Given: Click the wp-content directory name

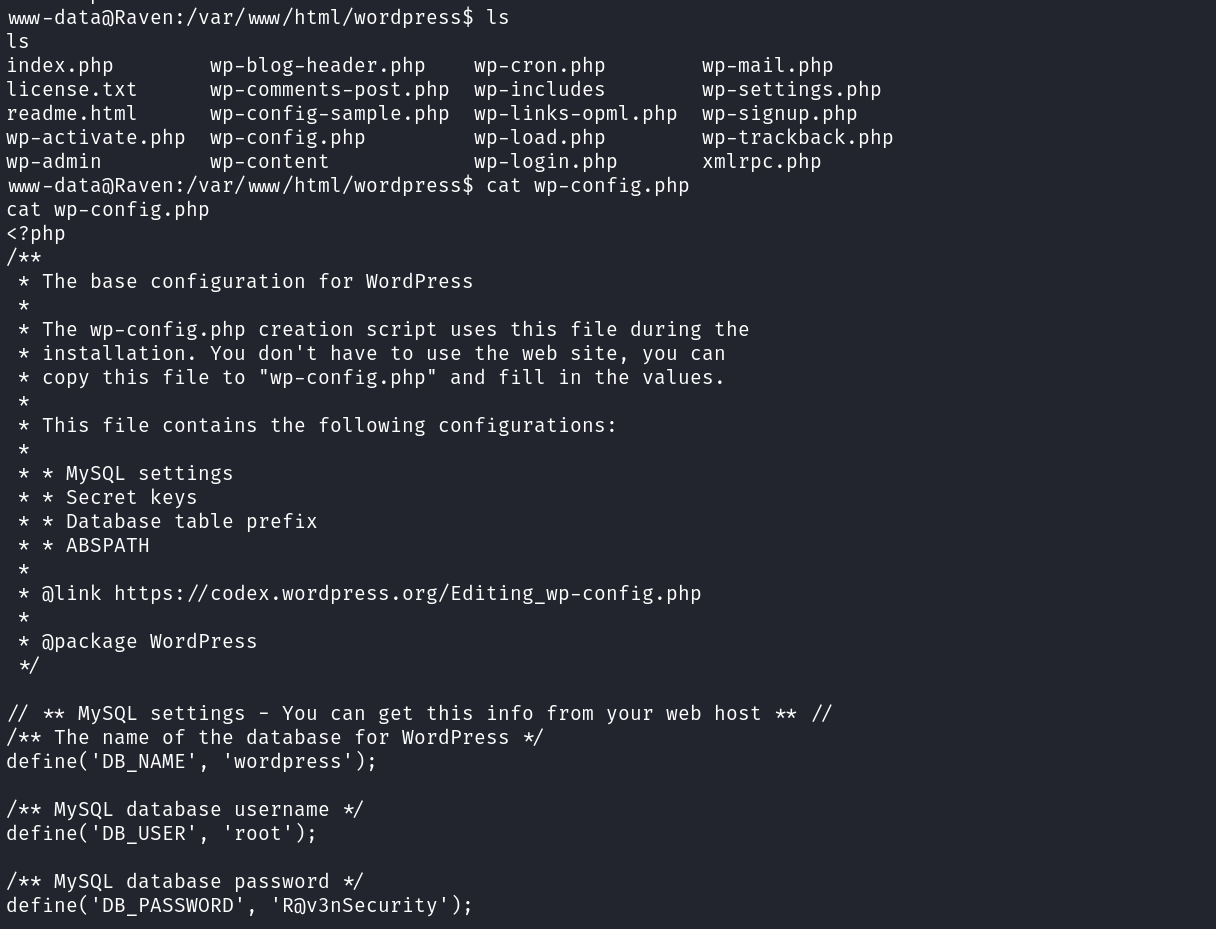Looking at the screenshot, I should click(x=269, y=162).
